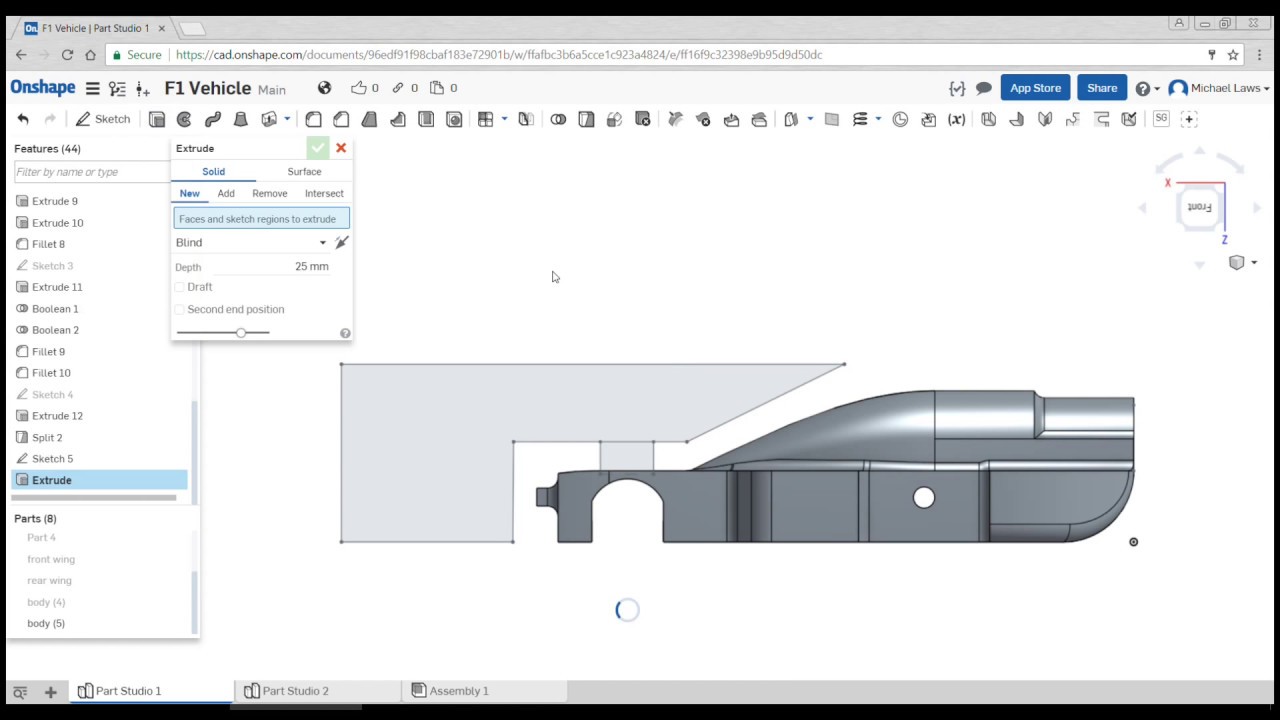
Task: Enable the Second end position checkbox
Action: coord(180,309)
